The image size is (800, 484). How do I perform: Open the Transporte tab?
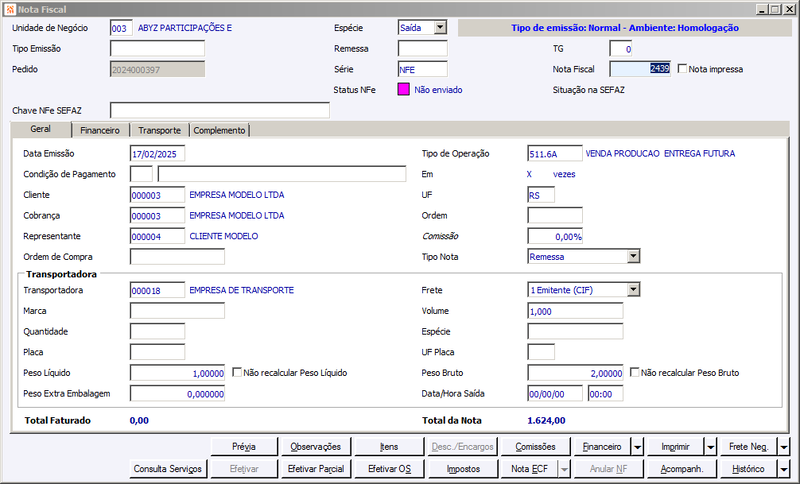pyautogui.click(x=159, y=131)
